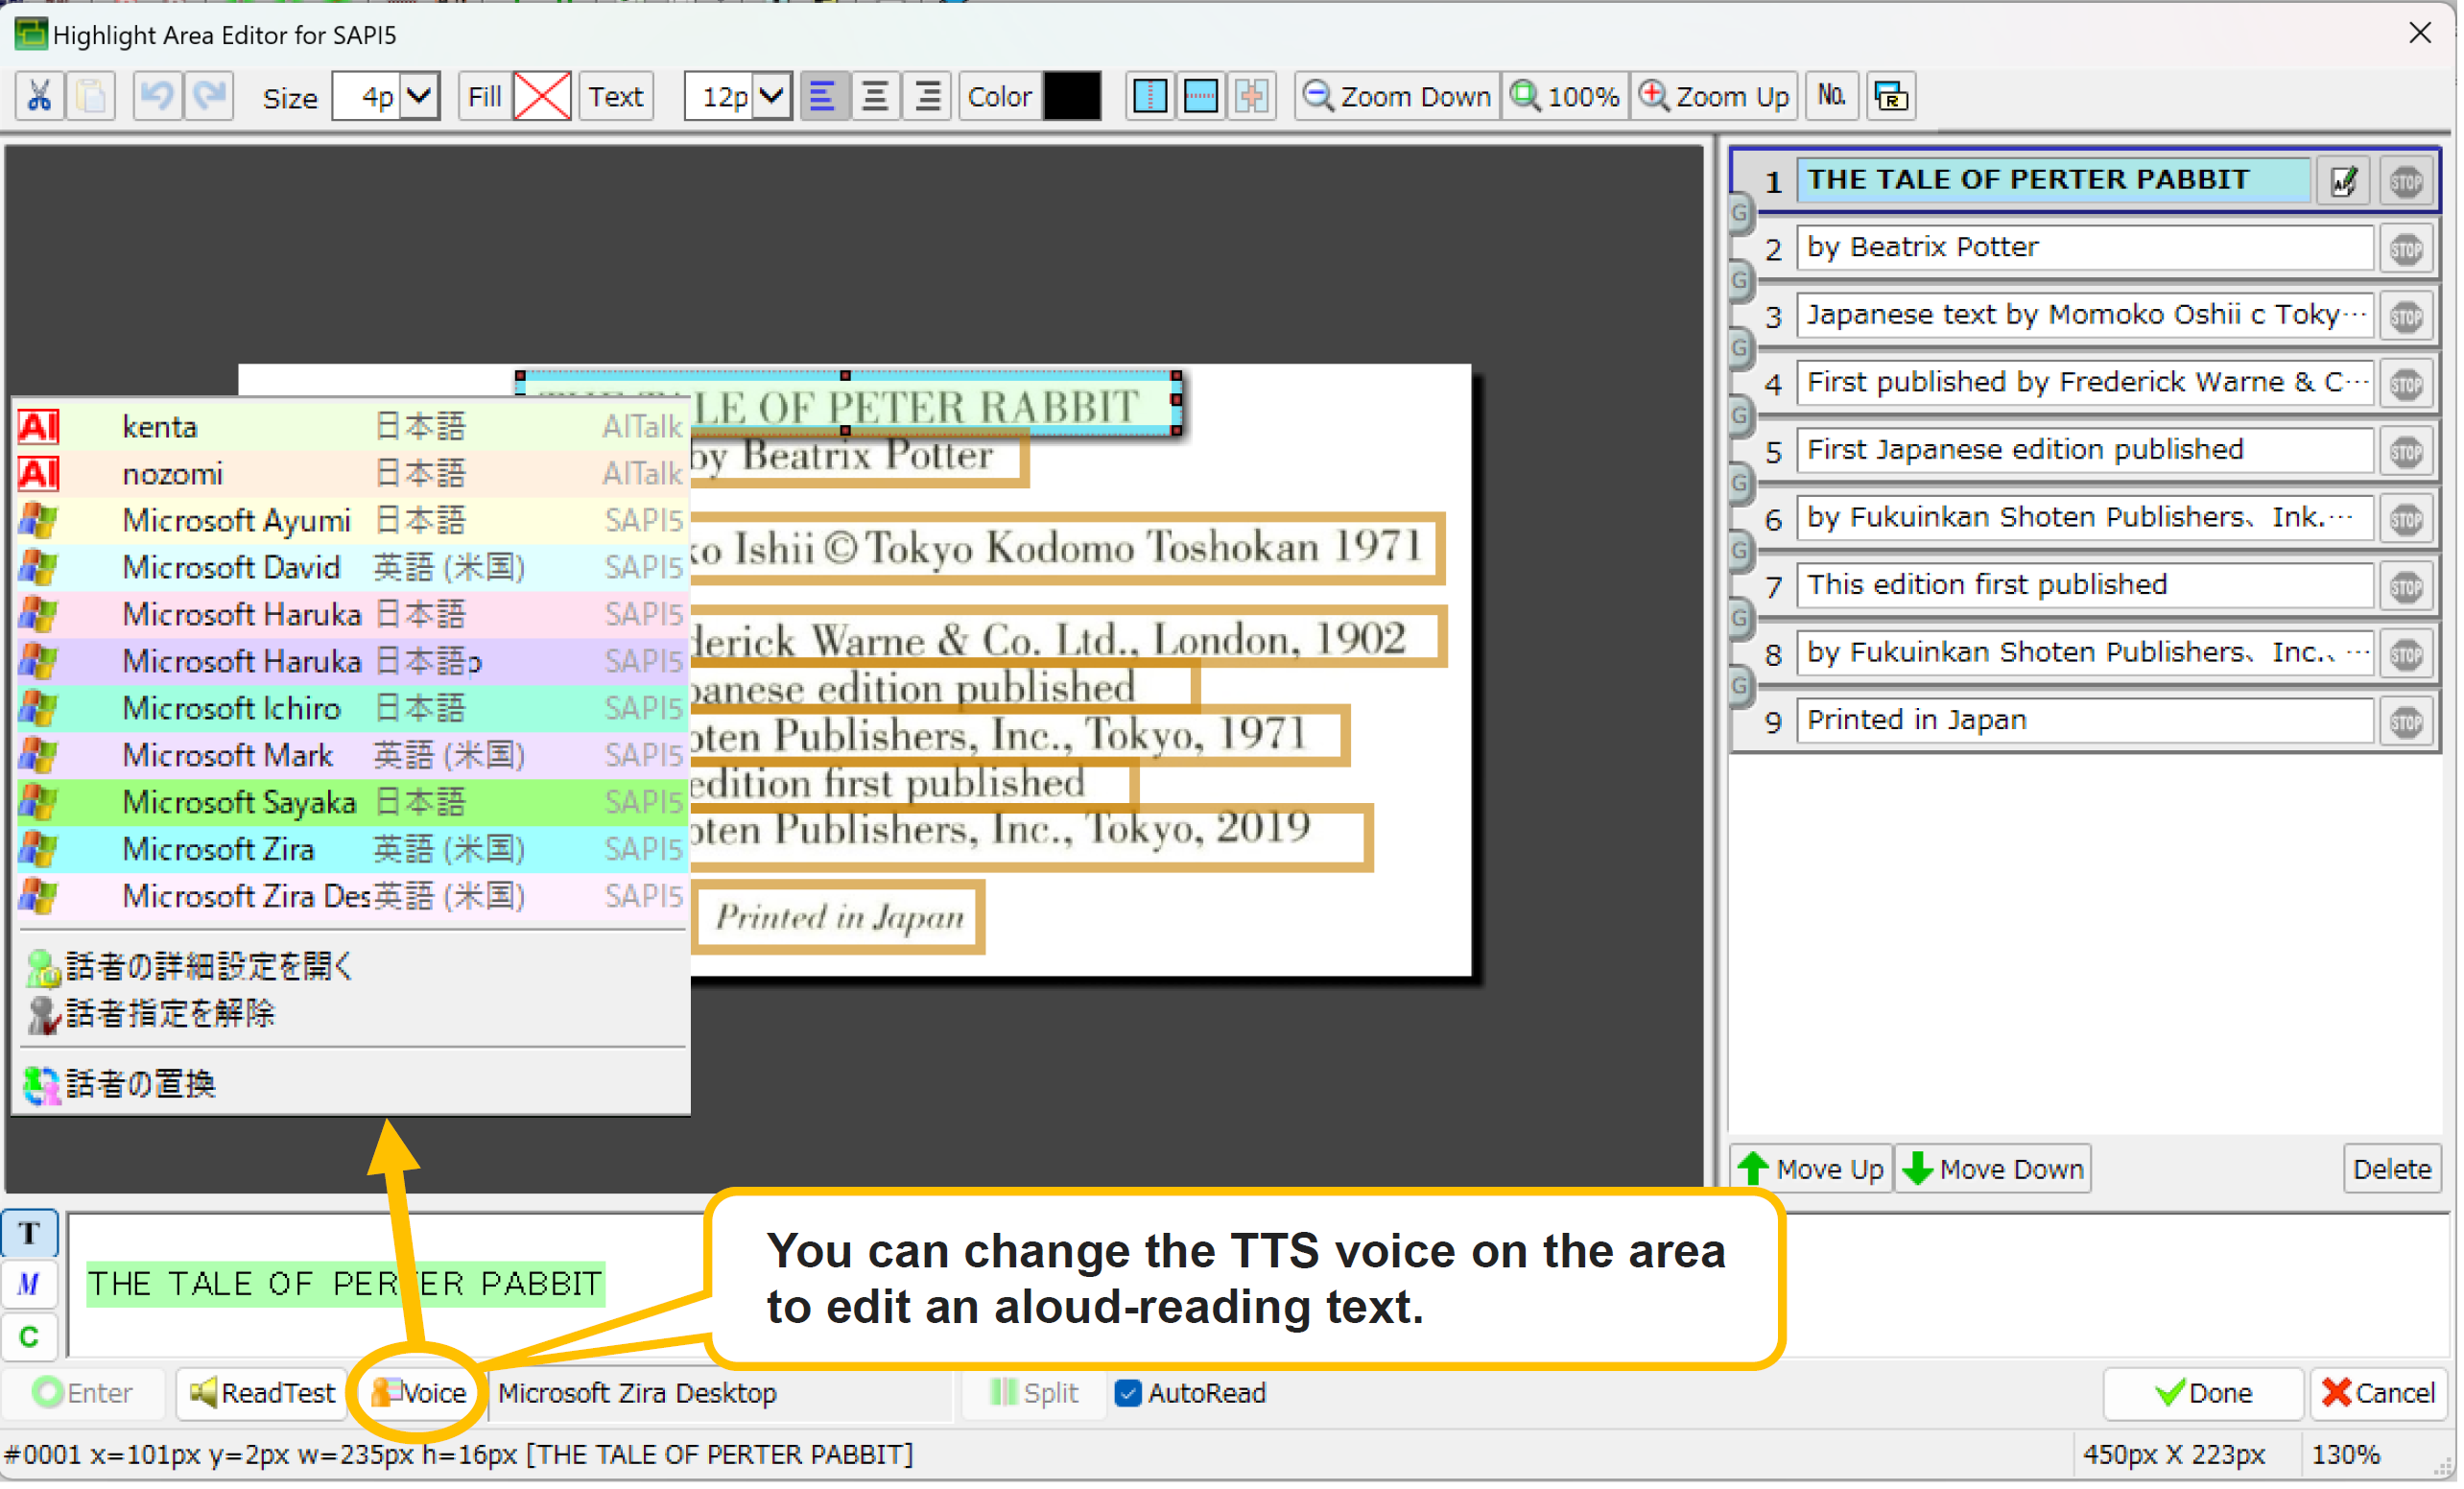
Task: Click the STOP icon for by Beatrix Potter
Action: 2407,249
